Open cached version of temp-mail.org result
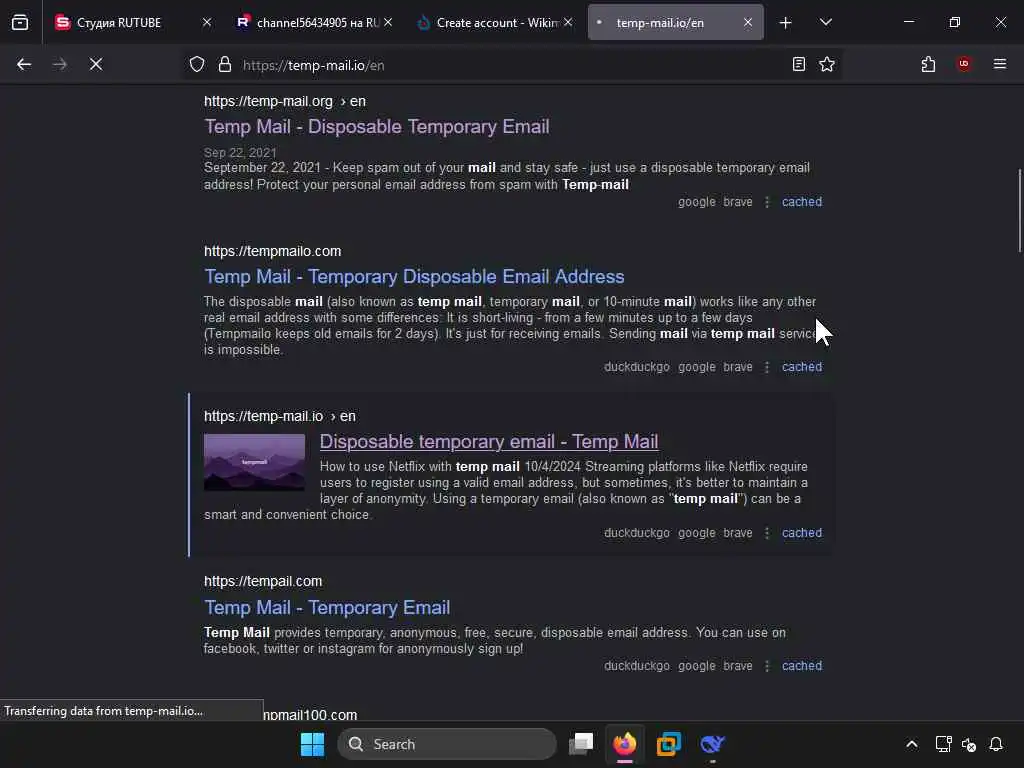The image size is (1024, 768). point(802,202)
